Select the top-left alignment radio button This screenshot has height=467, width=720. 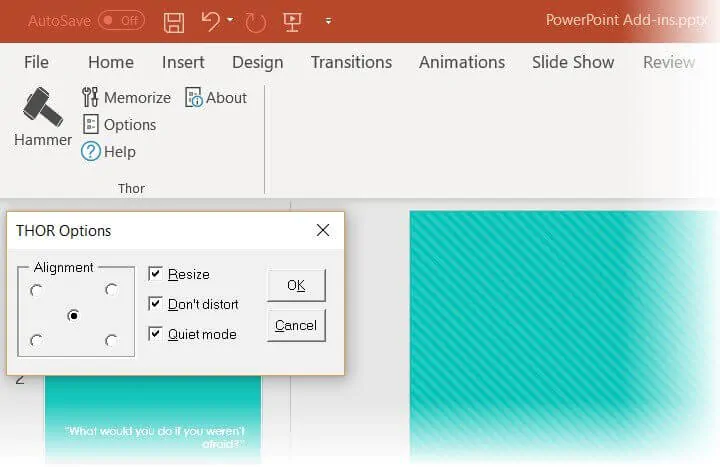pos(37,290)
